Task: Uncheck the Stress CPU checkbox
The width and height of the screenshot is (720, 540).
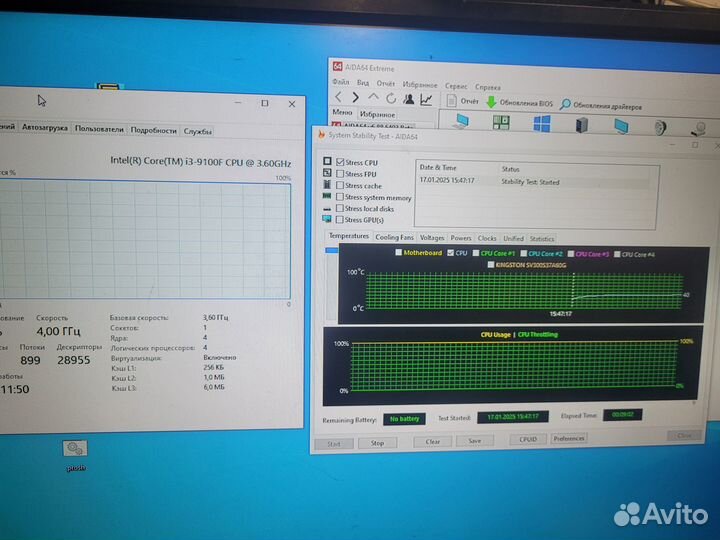Action: coord(340,162)
